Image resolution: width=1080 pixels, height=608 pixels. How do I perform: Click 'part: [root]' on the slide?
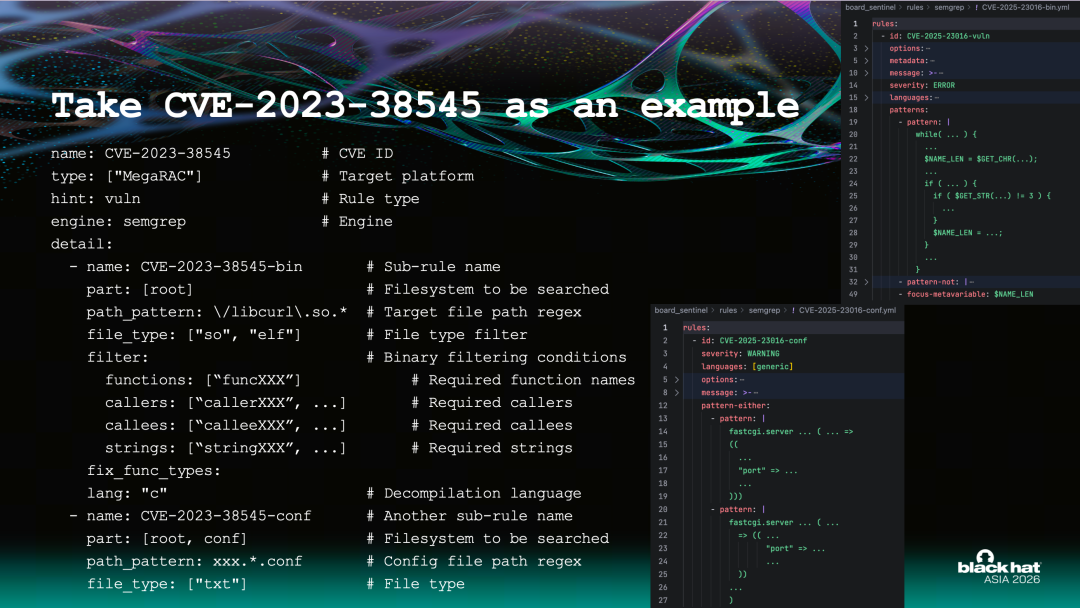click(x=140, y=290)
